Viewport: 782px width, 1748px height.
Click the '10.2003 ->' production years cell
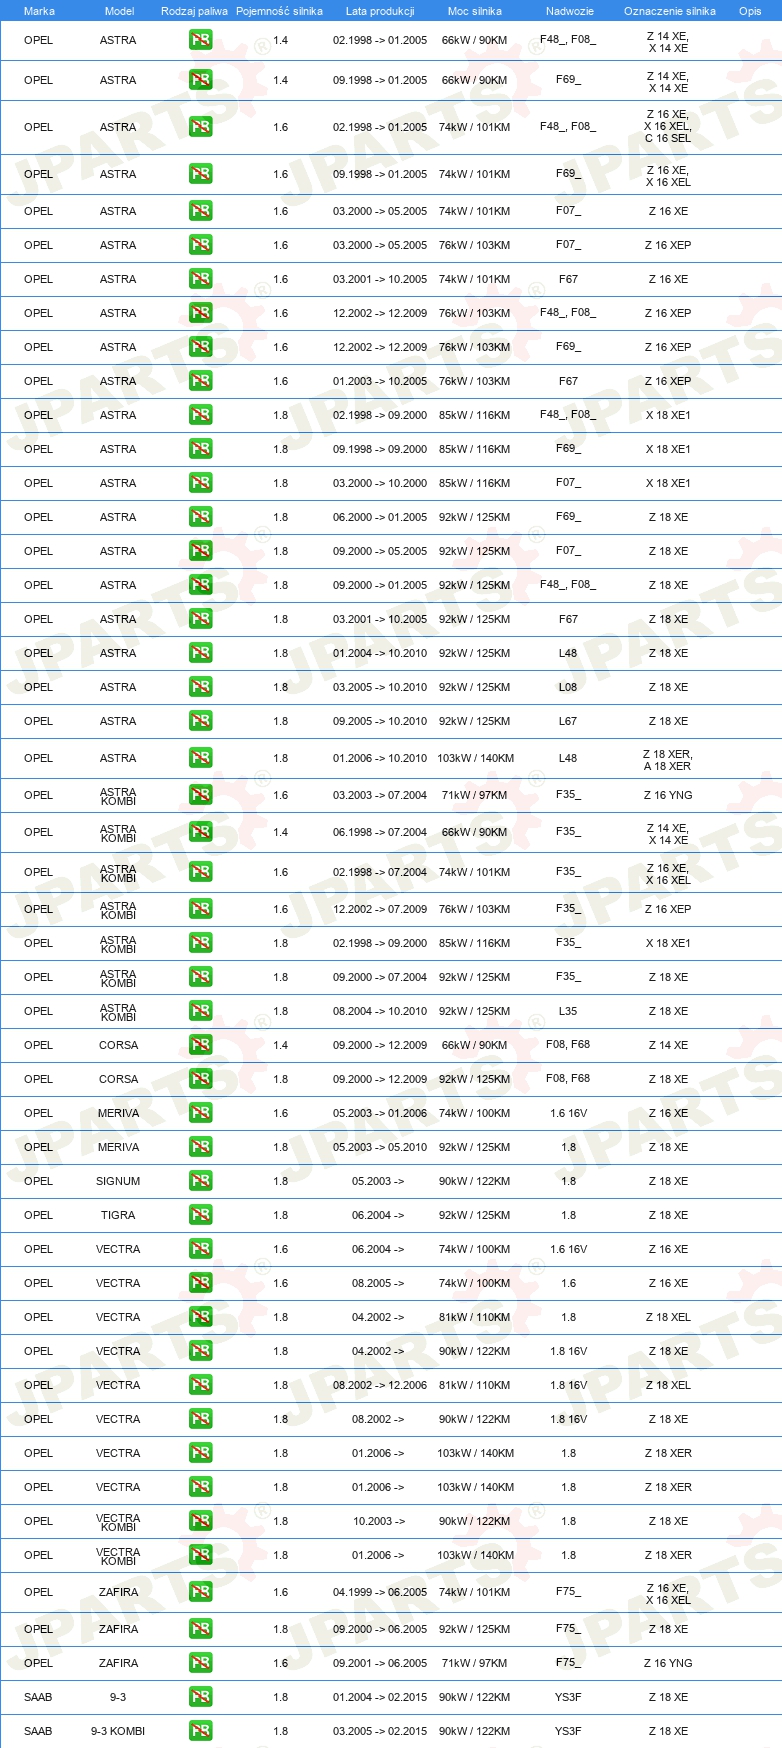[x=379, y=1521]
